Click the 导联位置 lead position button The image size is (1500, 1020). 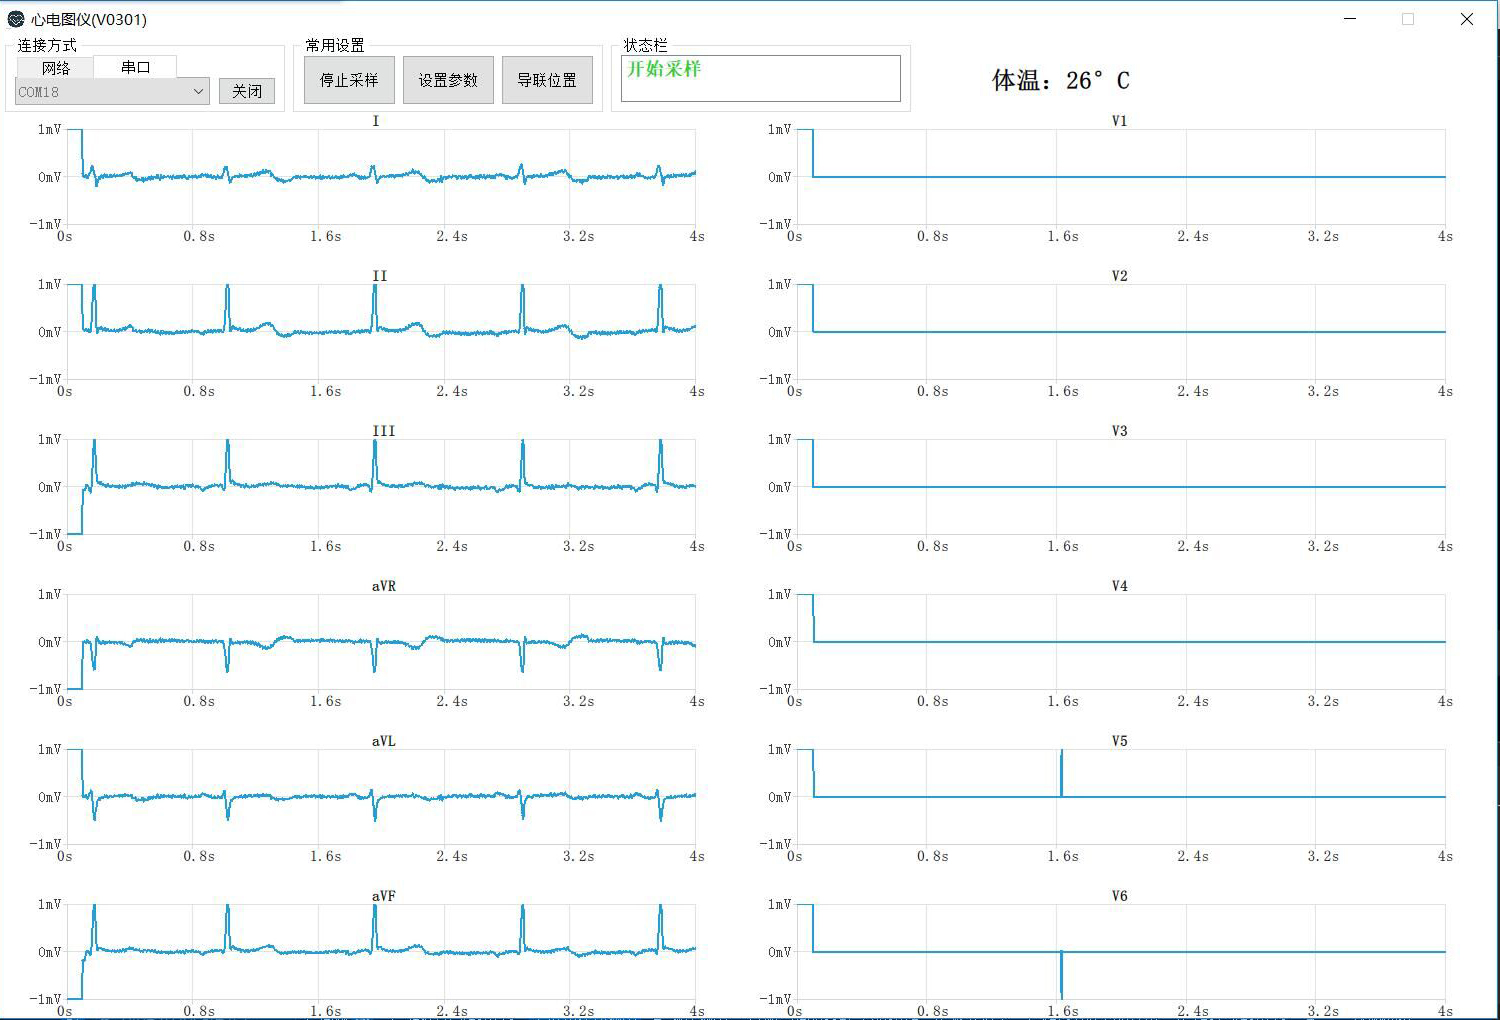[x=547, y=80]
